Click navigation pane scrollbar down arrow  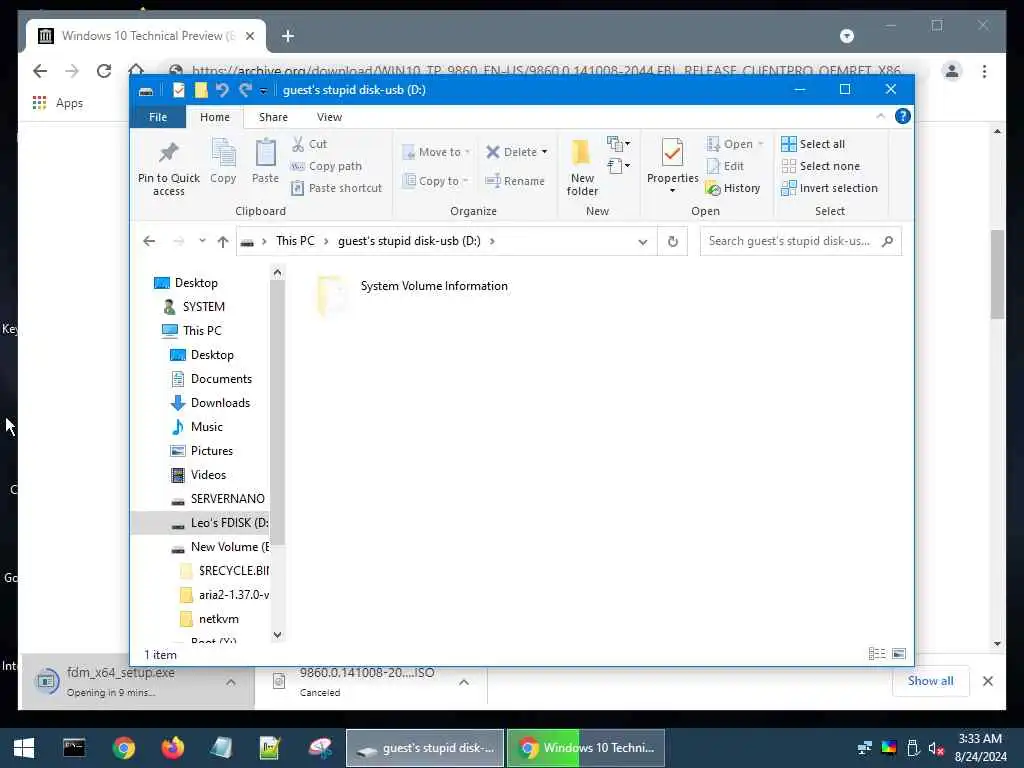278,634
